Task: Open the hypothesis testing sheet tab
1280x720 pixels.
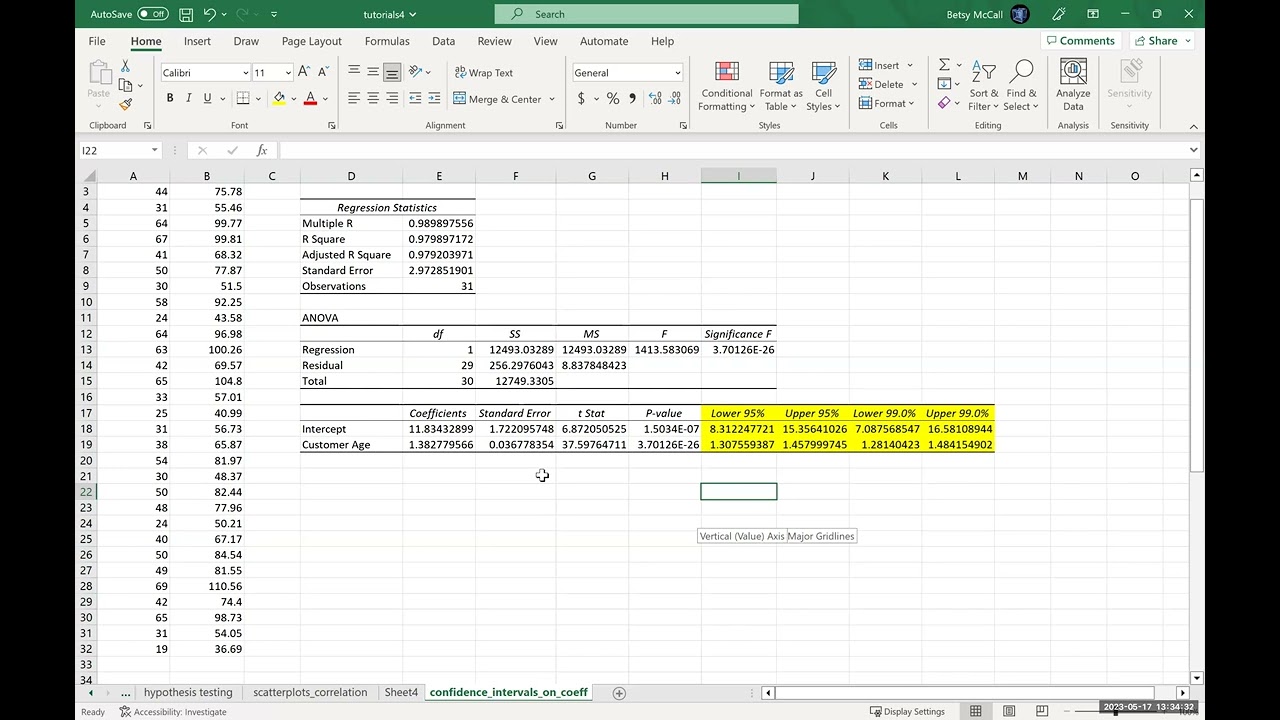Action: click(x=188, y=692)
